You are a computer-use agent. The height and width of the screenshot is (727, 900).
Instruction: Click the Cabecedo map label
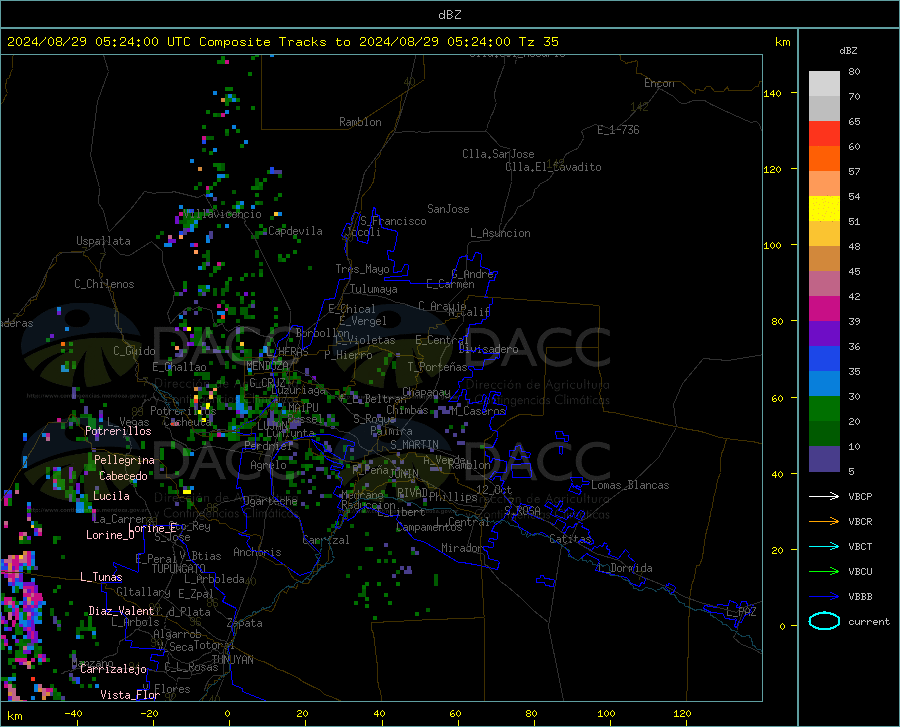123,476
